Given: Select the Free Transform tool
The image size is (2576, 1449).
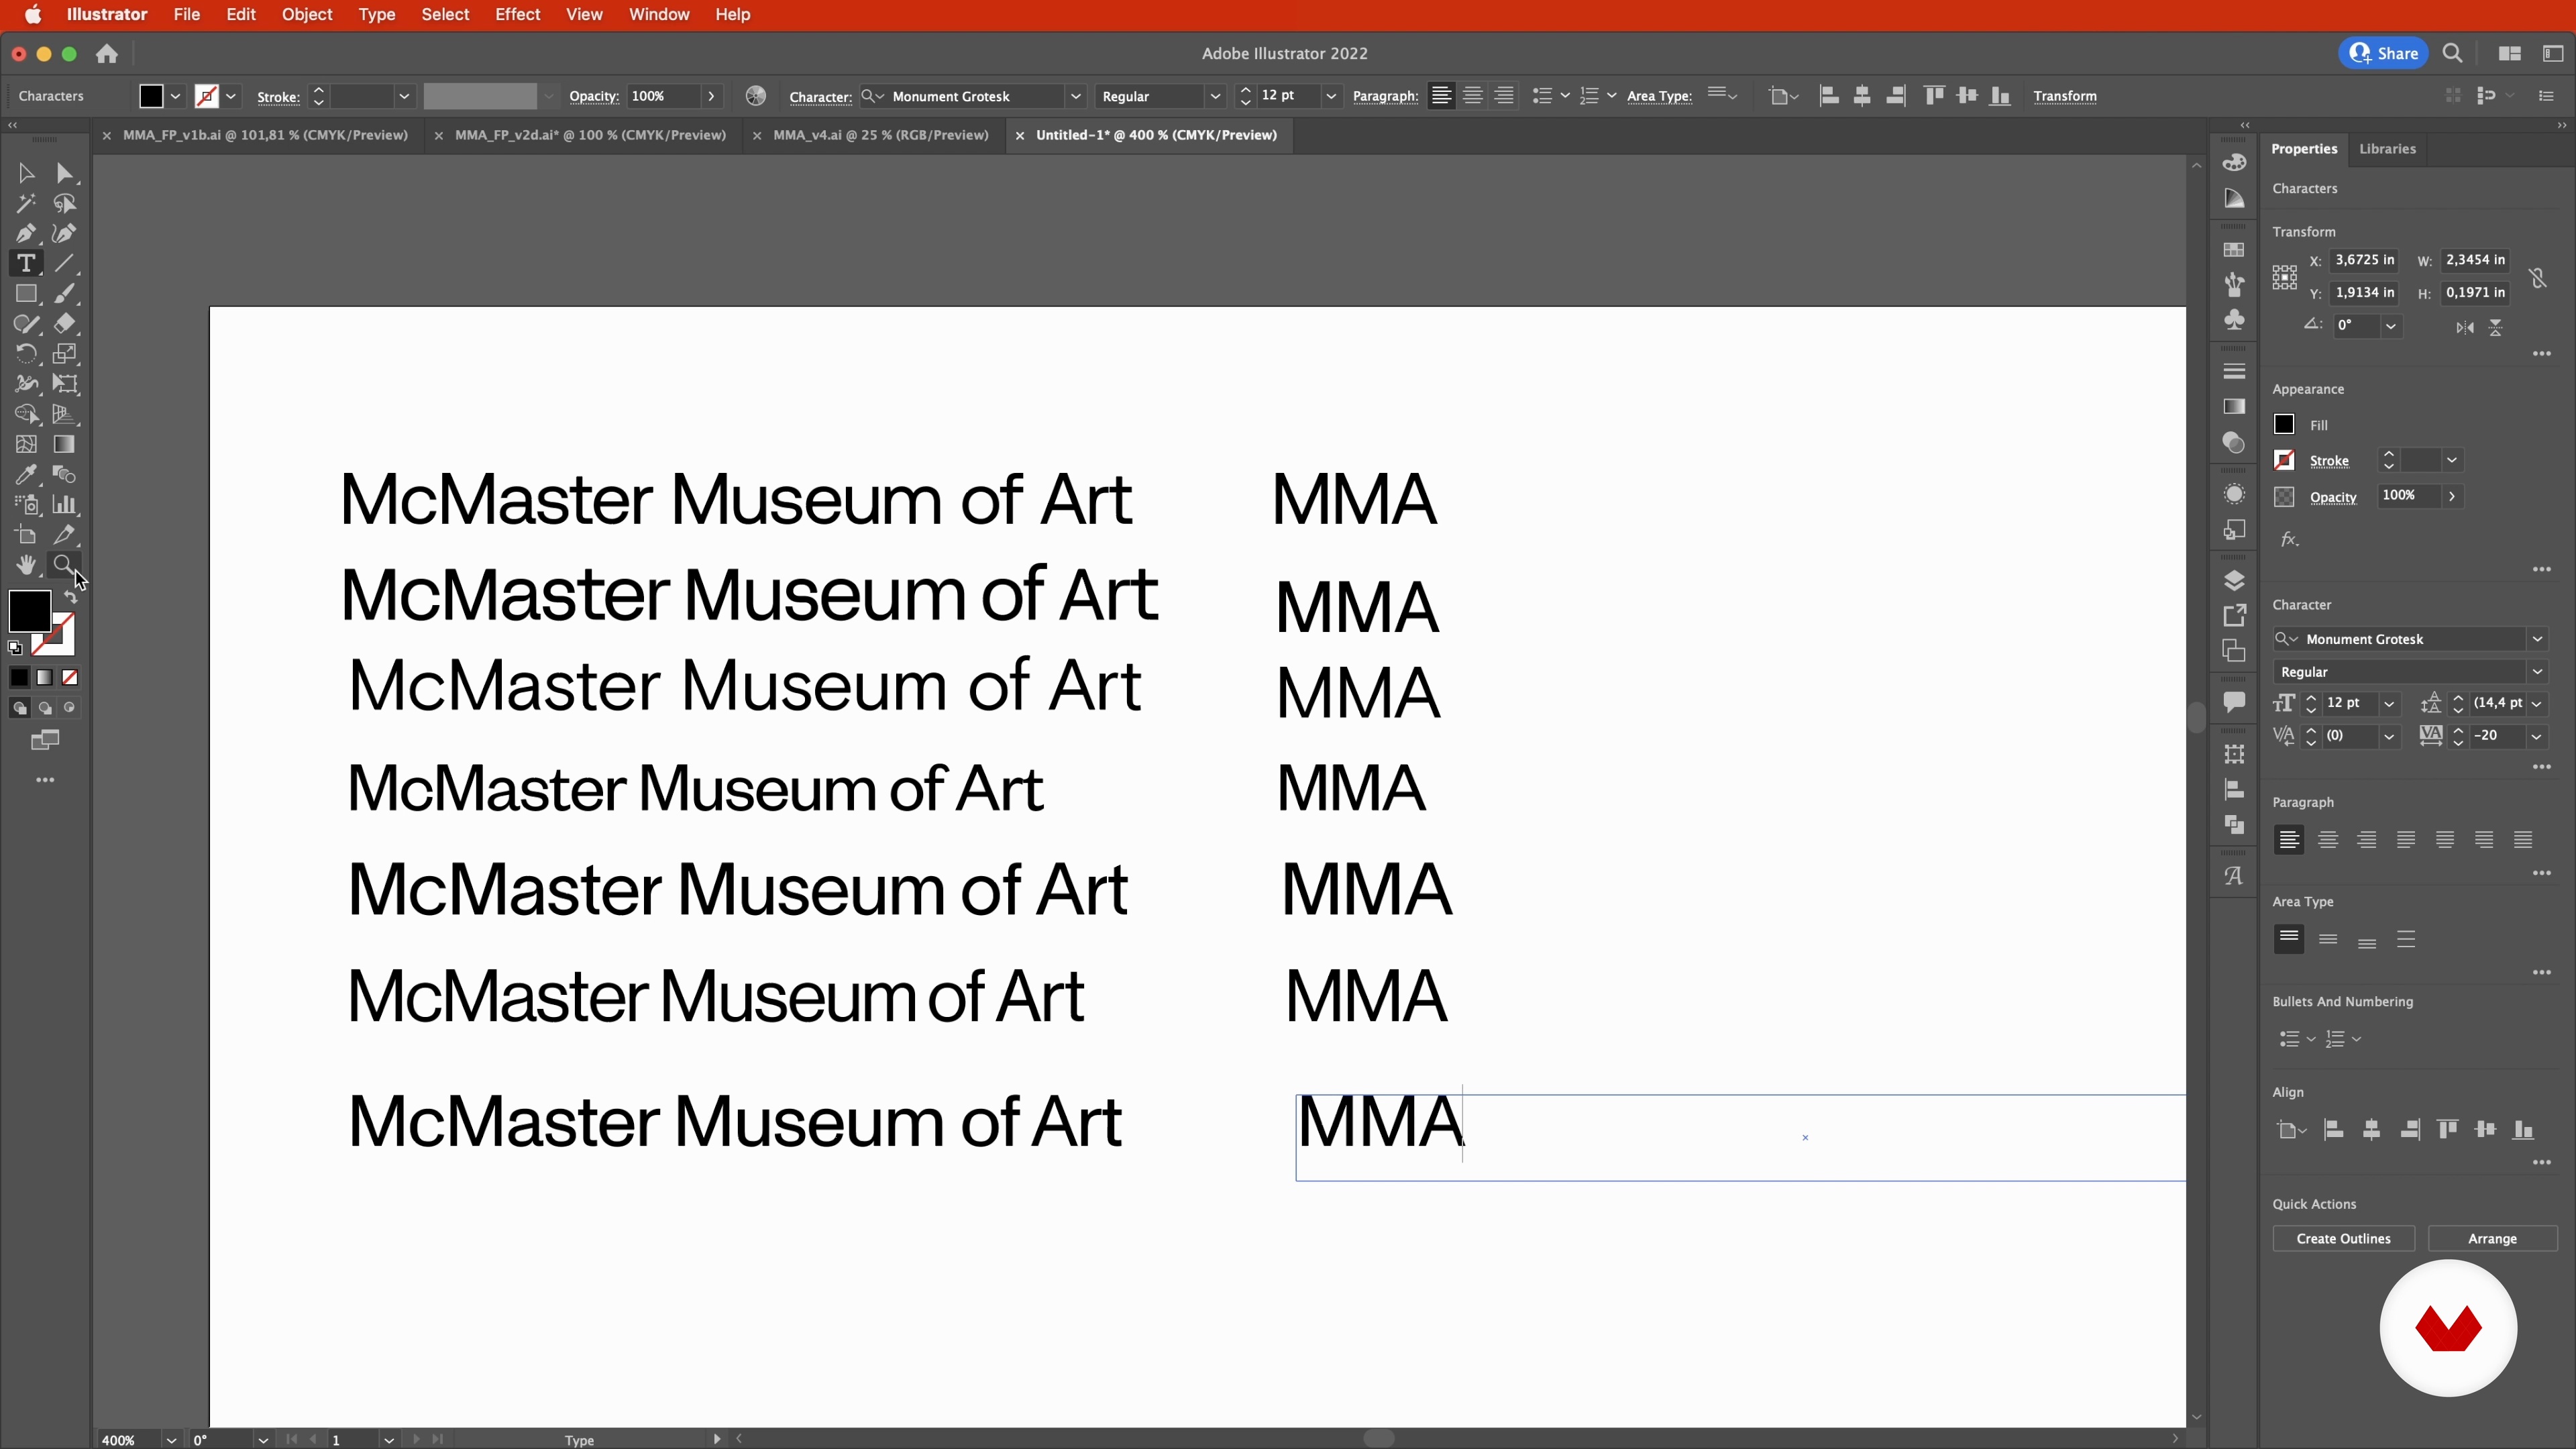Looking at the screenshot, I should pos(65,384).
